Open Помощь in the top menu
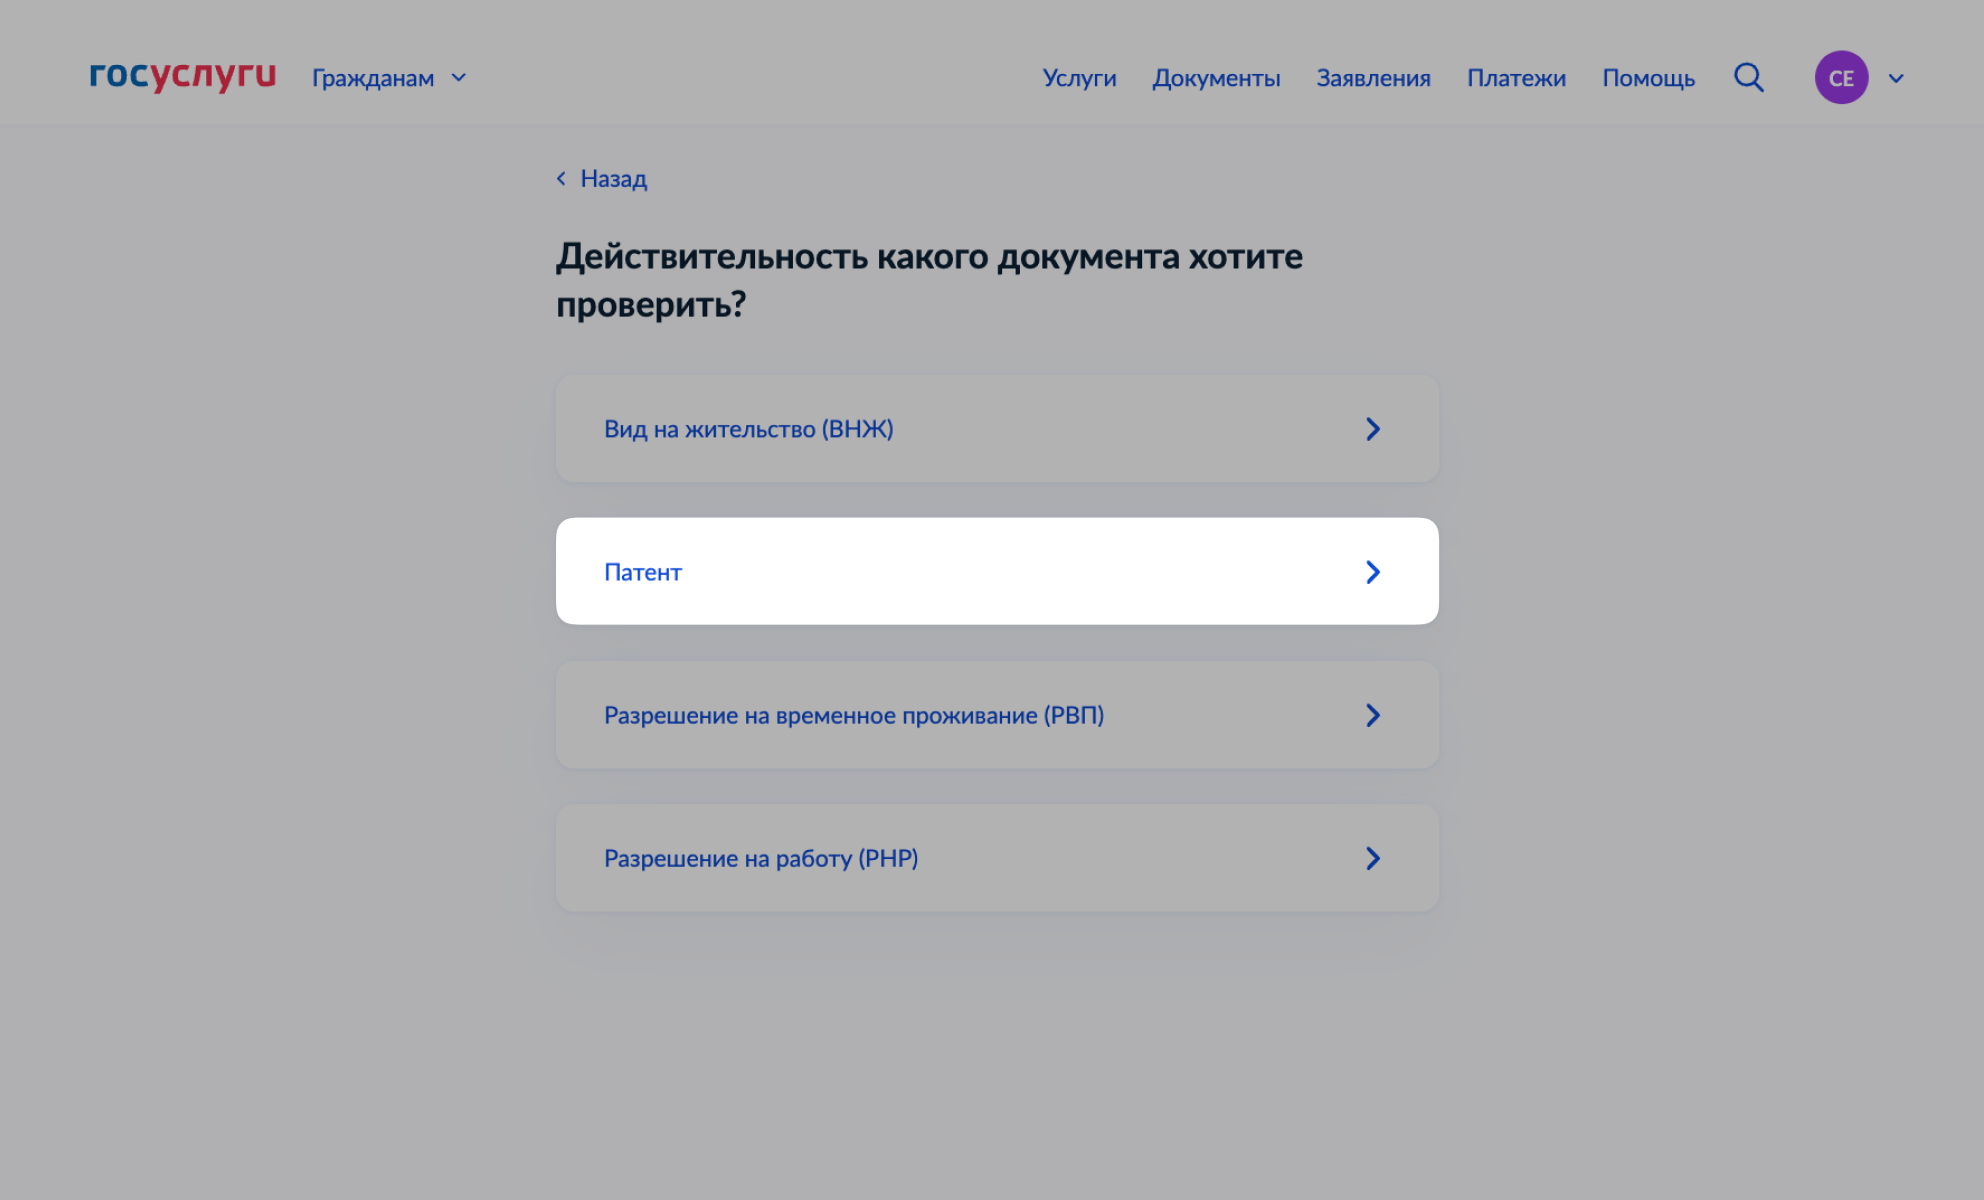Viewport: 1984px width, 1200px height. point(1648,78)
